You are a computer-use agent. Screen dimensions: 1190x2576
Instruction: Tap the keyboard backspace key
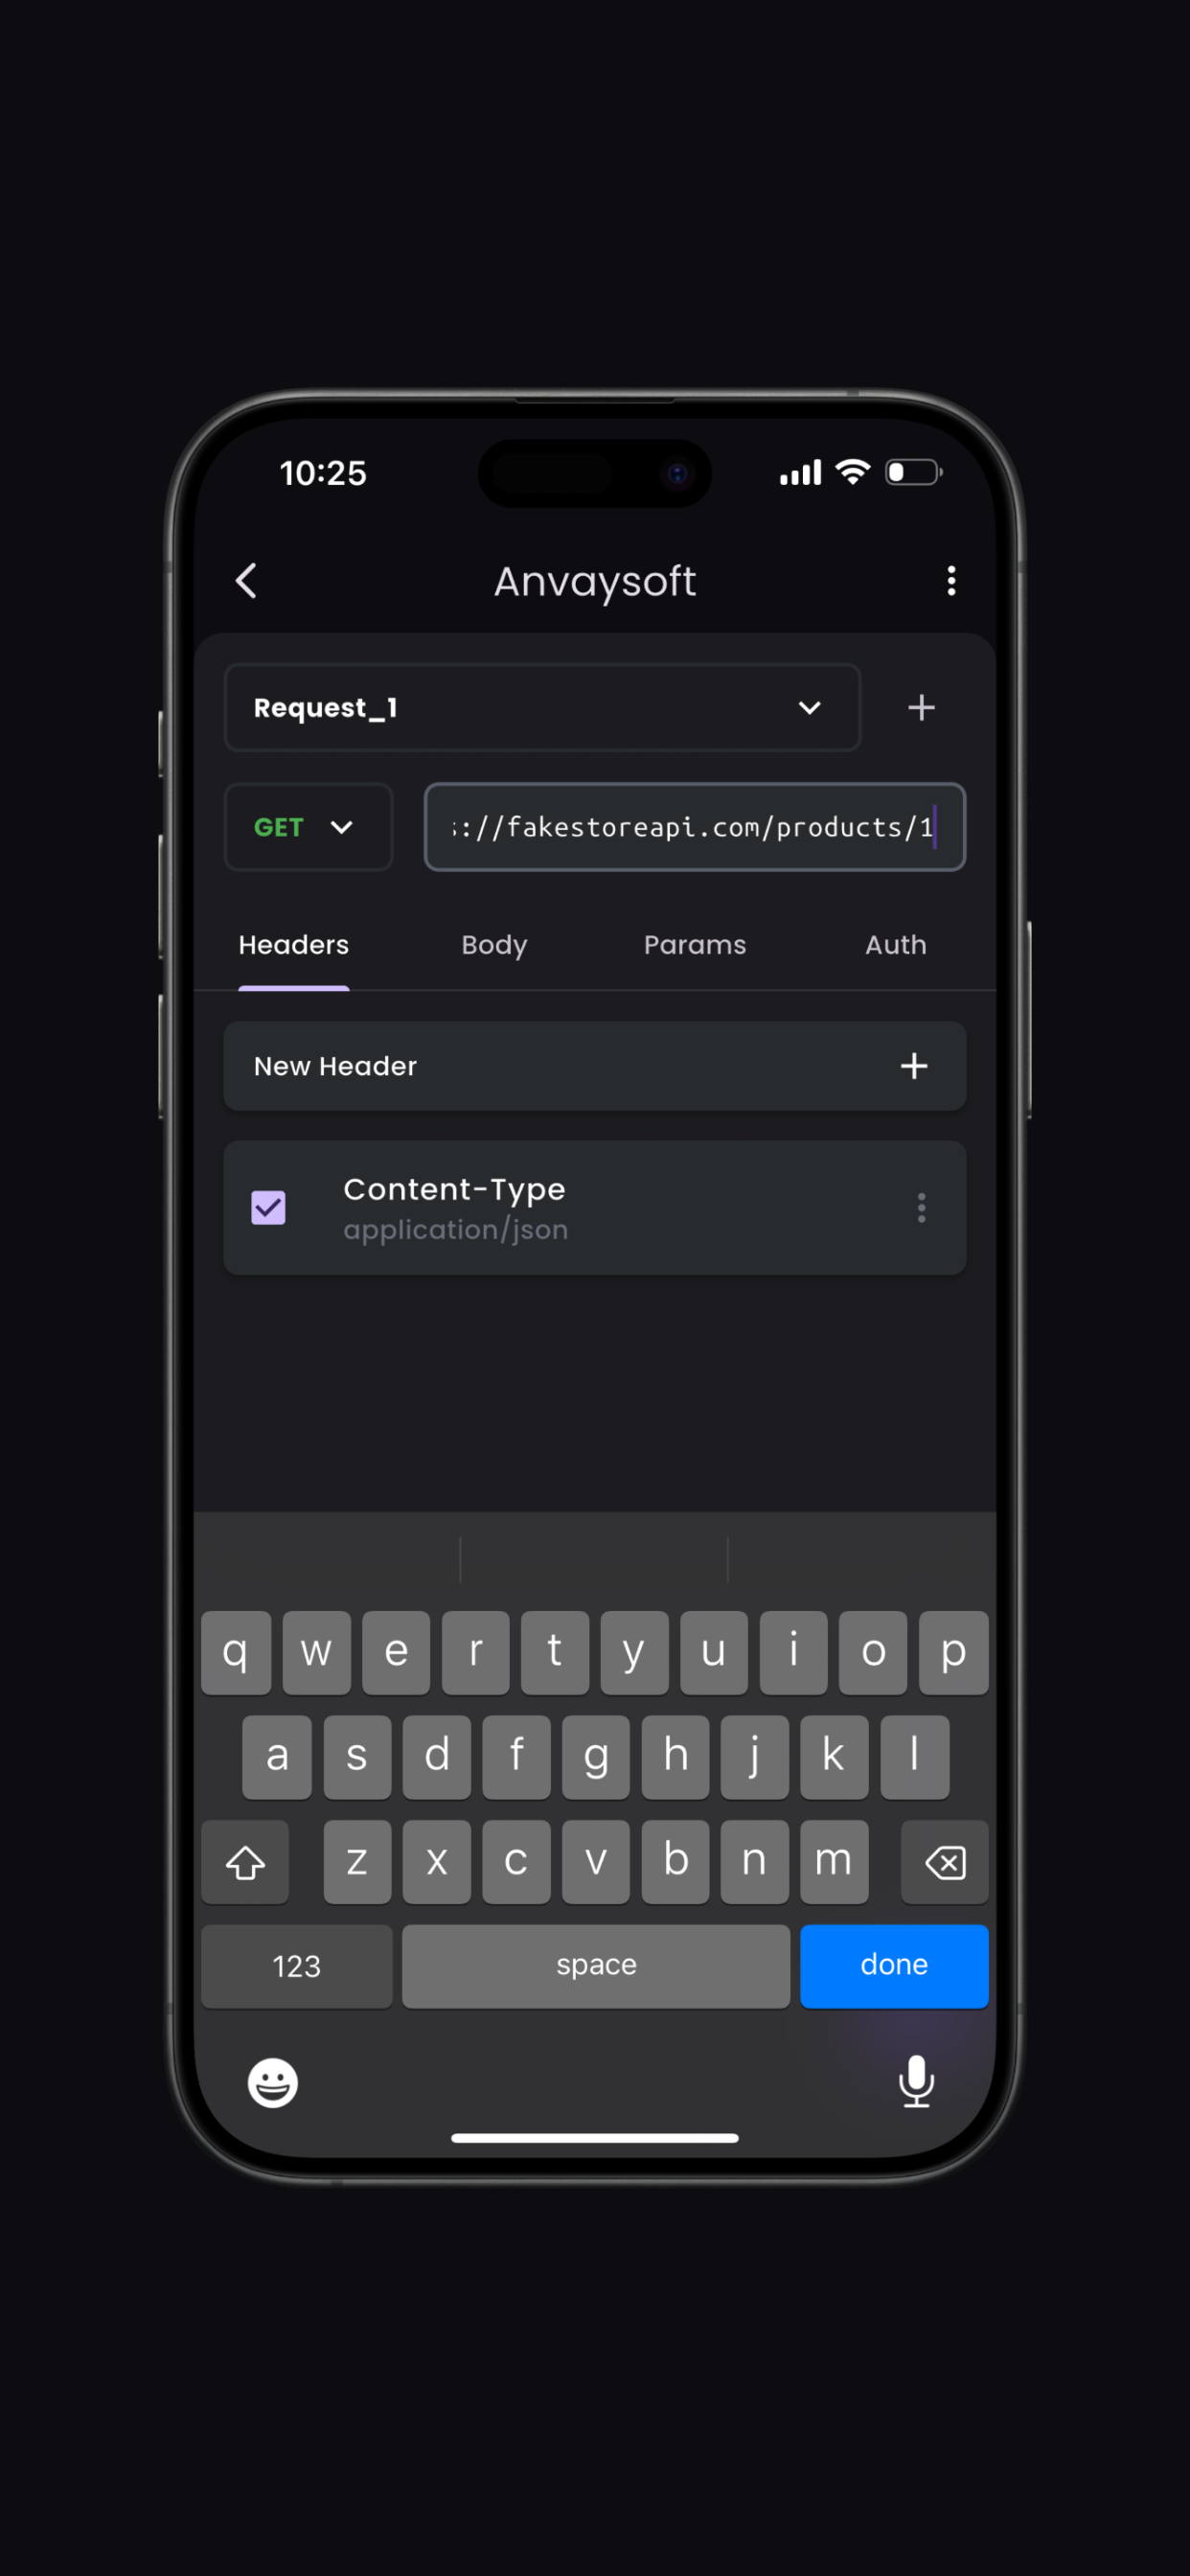point(944,1861)
